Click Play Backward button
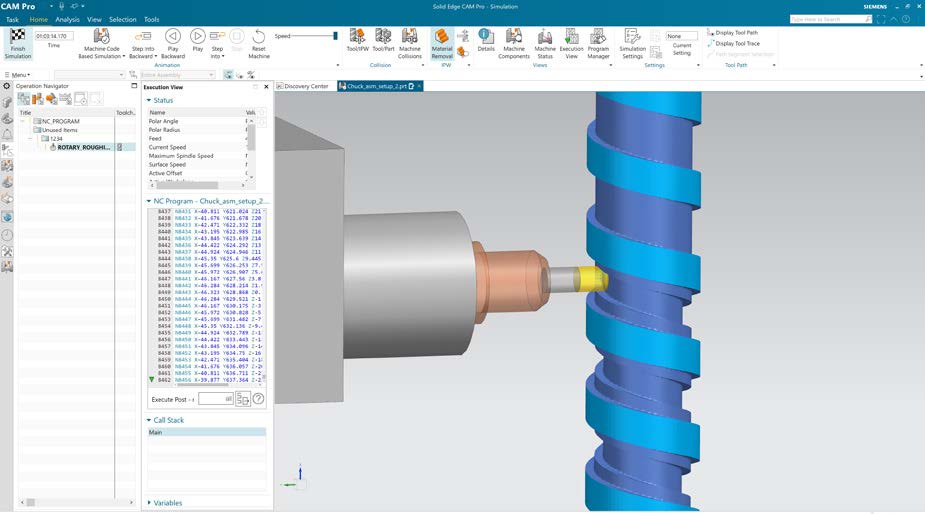Screen dimensions: 925x514 coord(173,44)
